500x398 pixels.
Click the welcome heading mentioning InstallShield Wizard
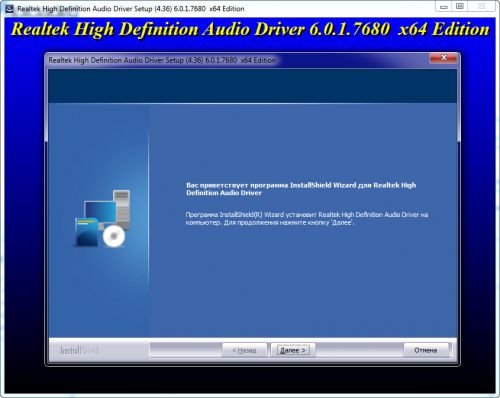tap(301, 189)
